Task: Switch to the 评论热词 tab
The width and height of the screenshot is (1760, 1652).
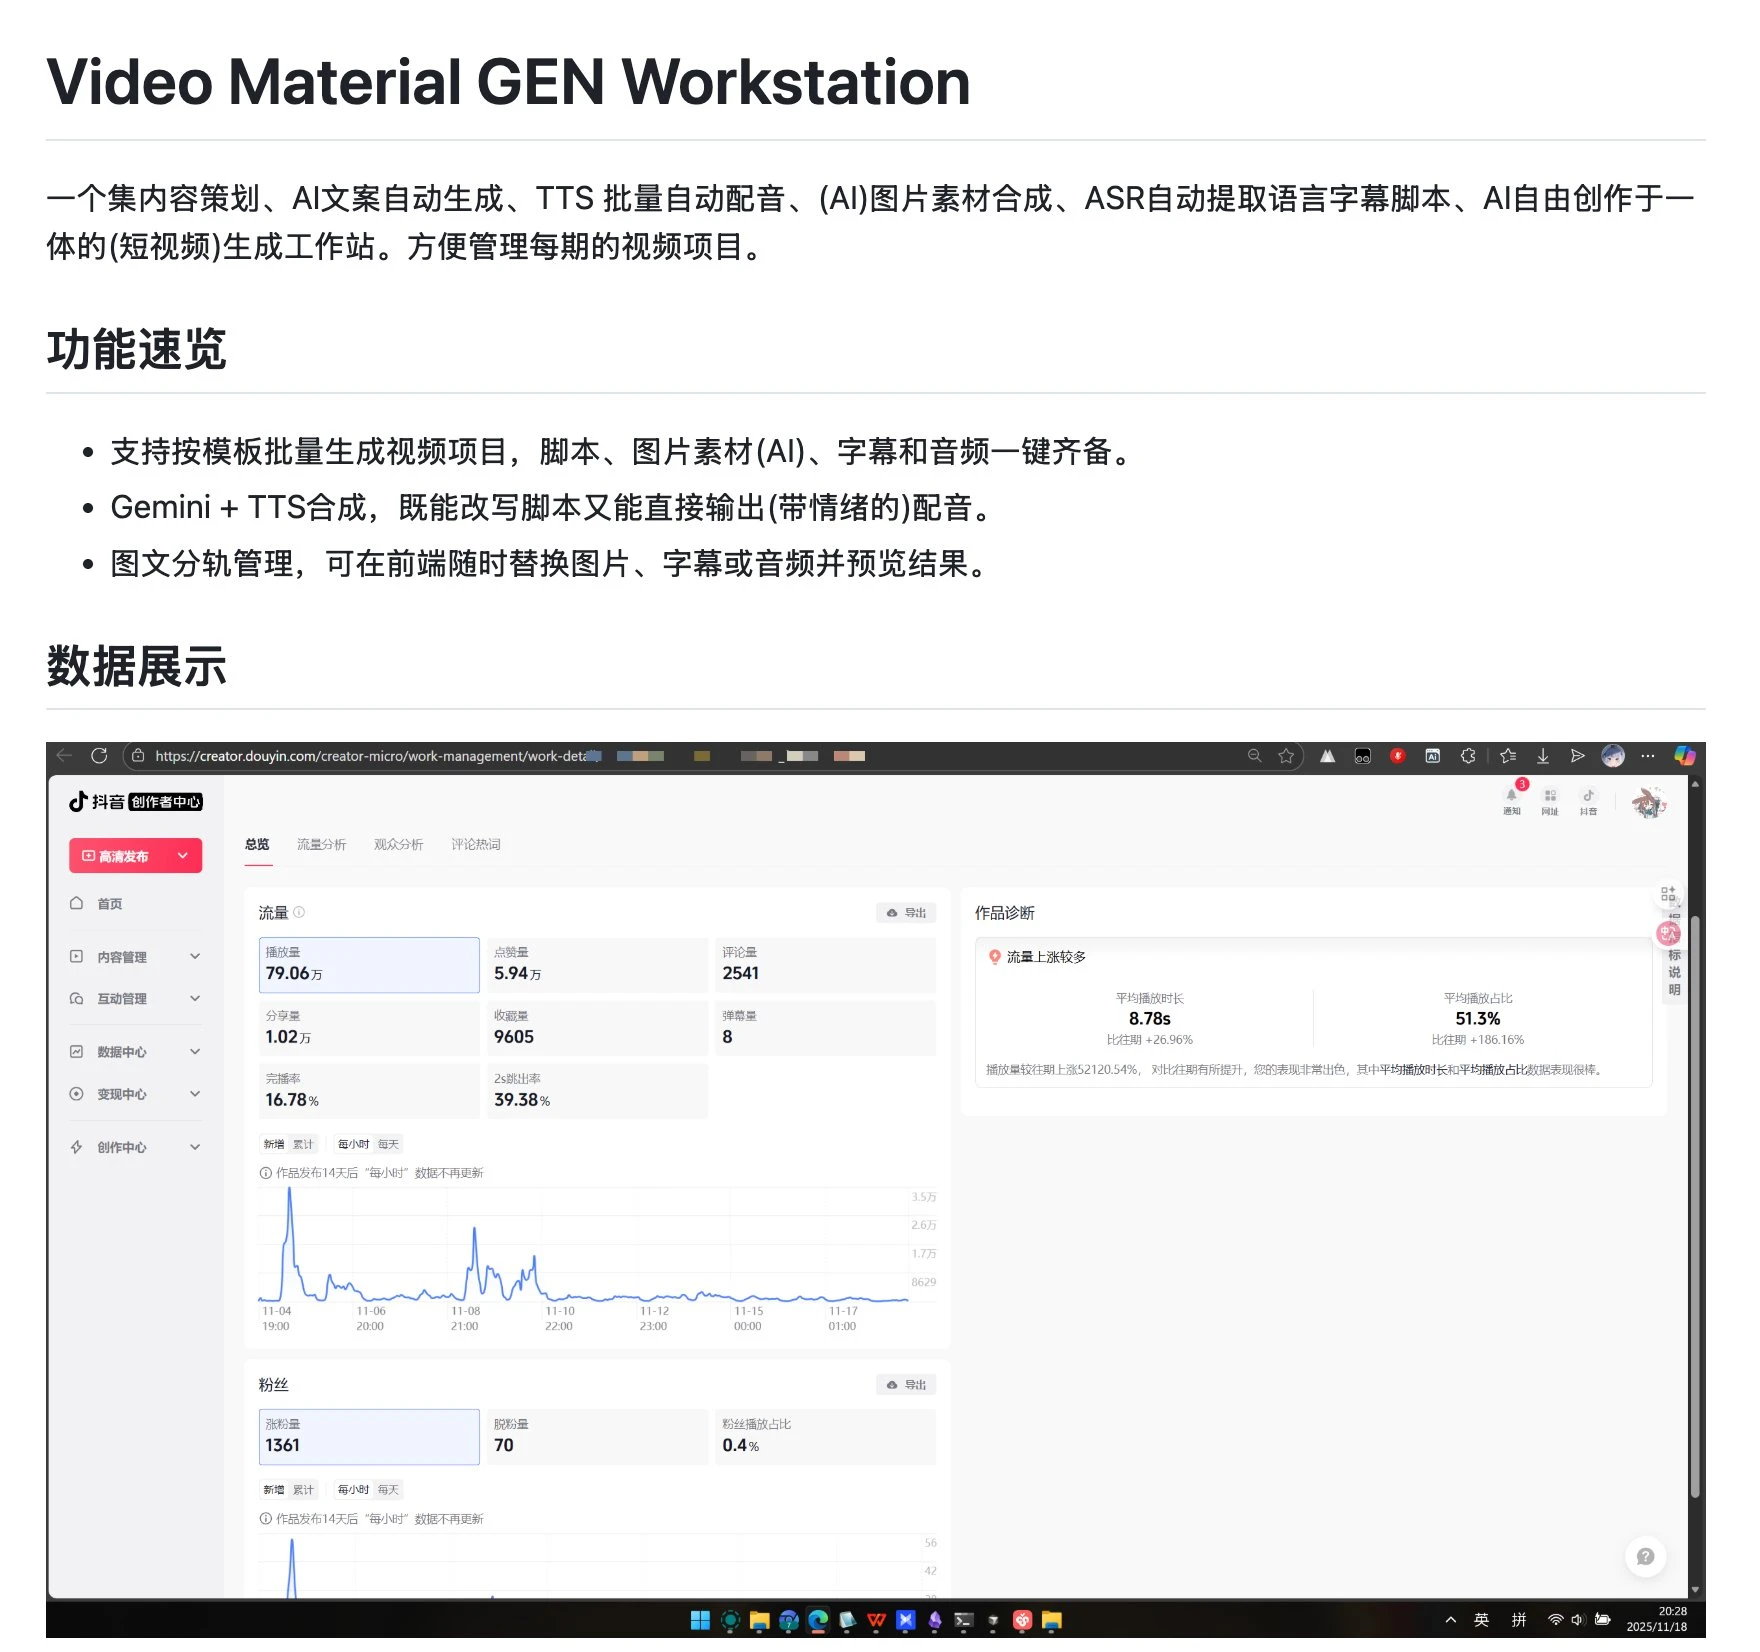Action: pos(477,844)
